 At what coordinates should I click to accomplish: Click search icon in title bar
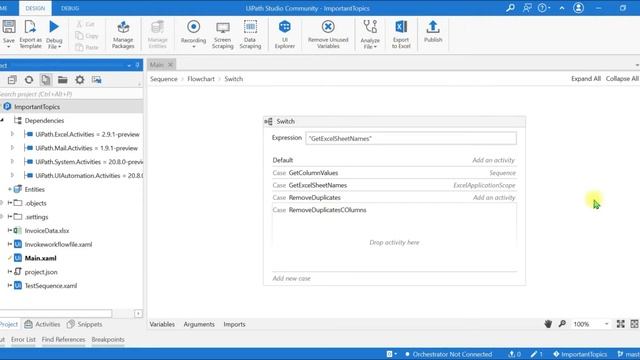coord(510,8)
